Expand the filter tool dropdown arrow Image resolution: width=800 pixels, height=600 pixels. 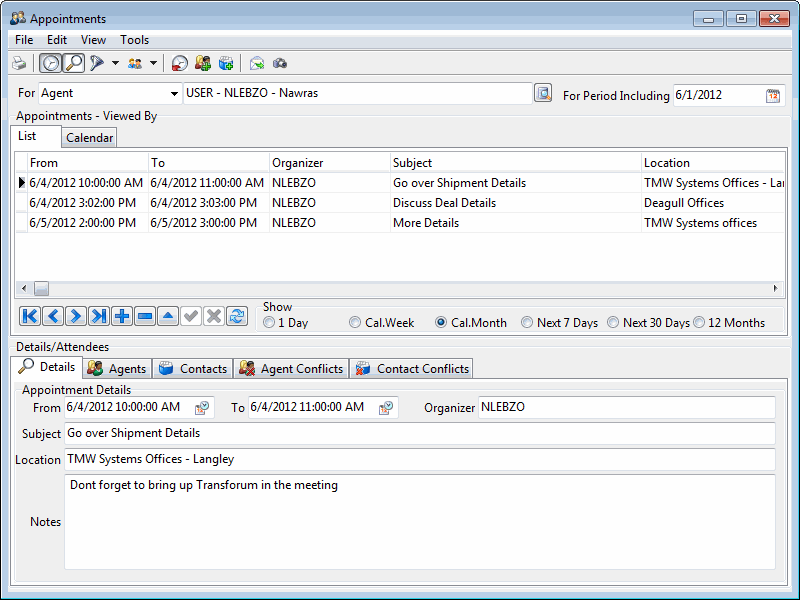pos(115,63)
